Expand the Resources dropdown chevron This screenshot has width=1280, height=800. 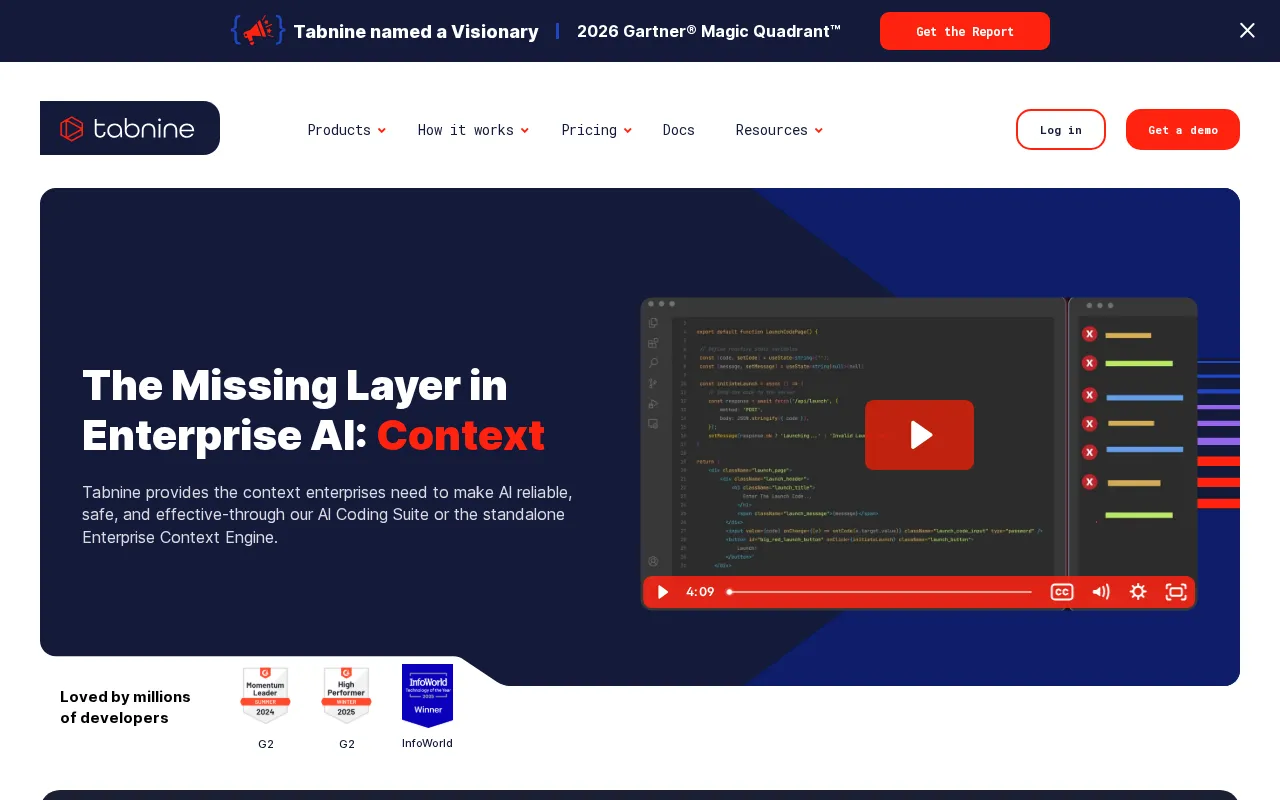tap(819, 131)
